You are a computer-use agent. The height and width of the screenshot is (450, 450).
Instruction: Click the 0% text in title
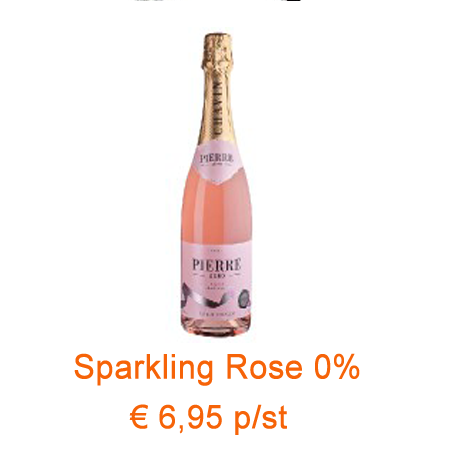pos(337,367)
